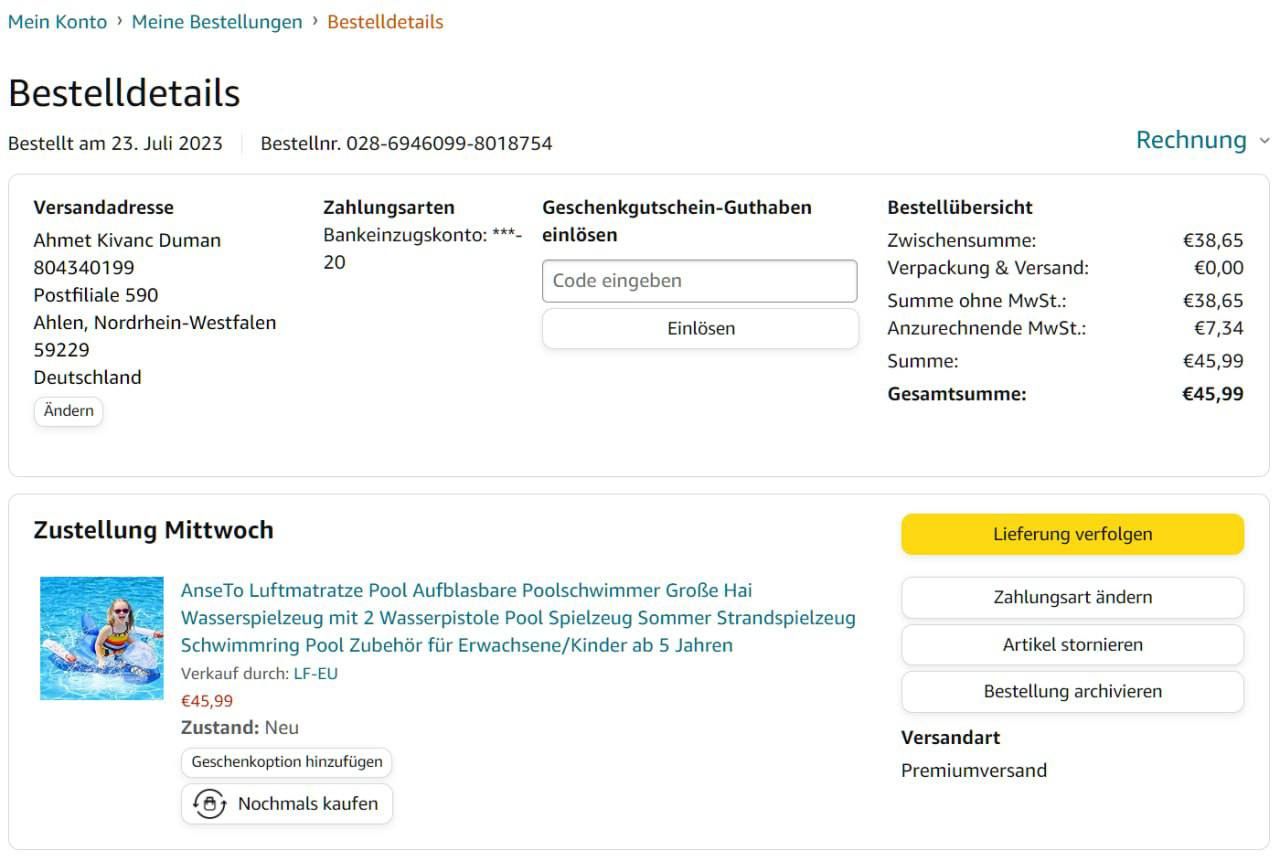This screenshot has height=861, width=1280.
Task: Select Zahlungsart ändern button
Action: (x=1072, y=598)
